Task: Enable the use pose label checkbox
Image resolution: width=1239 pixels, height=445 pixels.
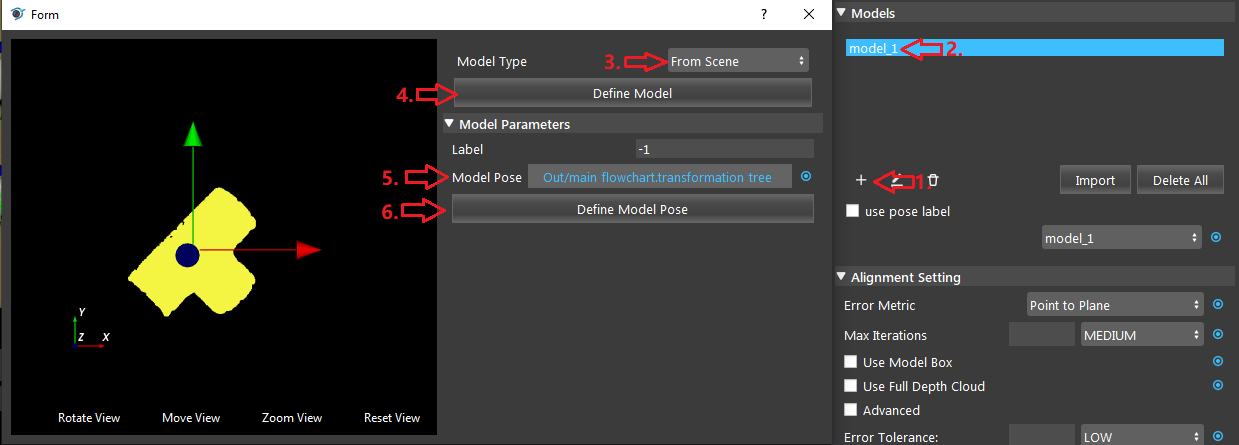Action: [851, 211]
